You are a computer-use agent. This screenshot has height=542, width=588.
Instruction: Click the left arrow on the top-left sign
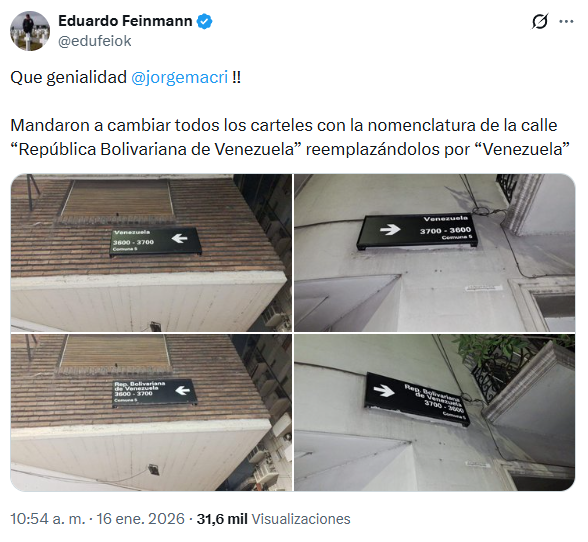pyautogui.click(x=180, y=238)
